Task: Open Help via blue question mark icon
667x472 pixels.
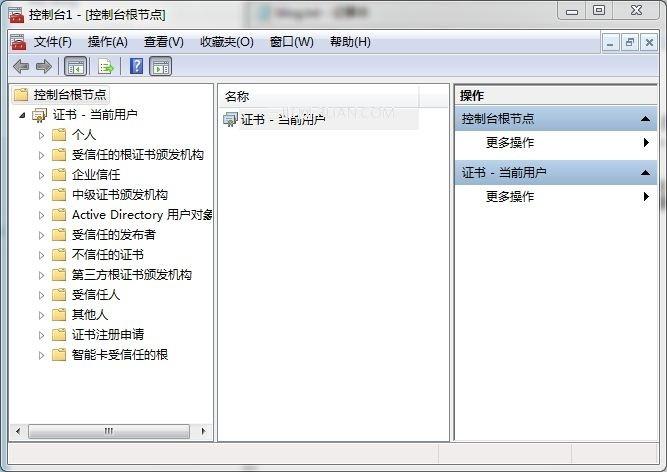Action: click(136, 66)
